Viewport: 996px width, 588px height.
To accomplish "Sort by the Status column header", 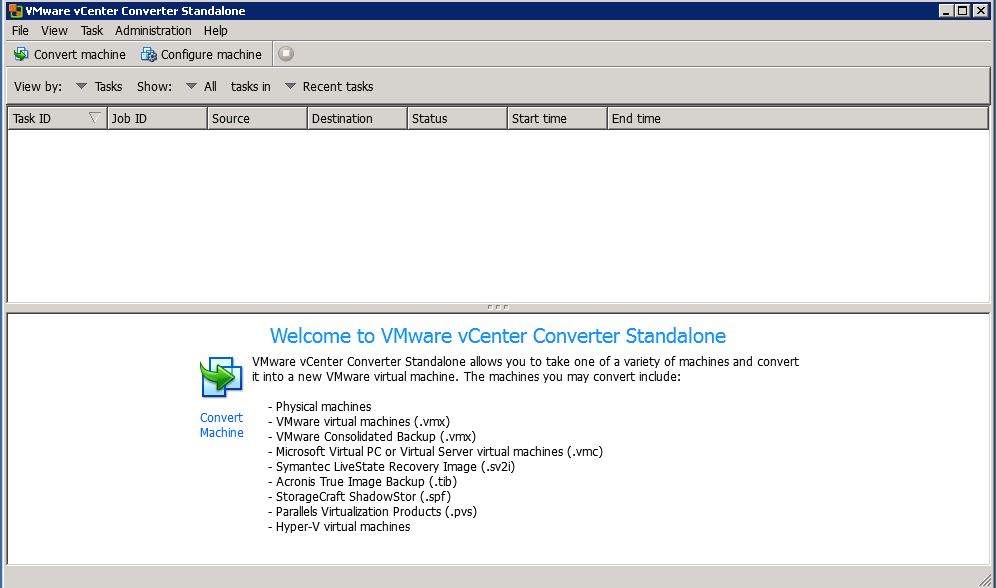I will [x=457, y=119].
